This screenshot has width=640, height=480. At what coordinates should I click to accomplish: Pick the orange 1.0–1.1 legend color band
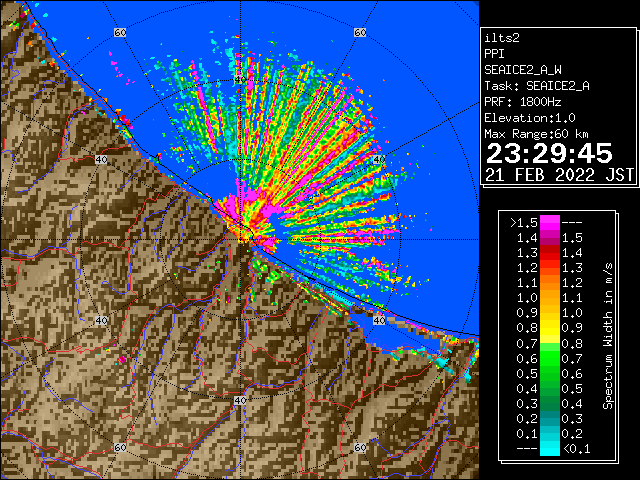549,298
